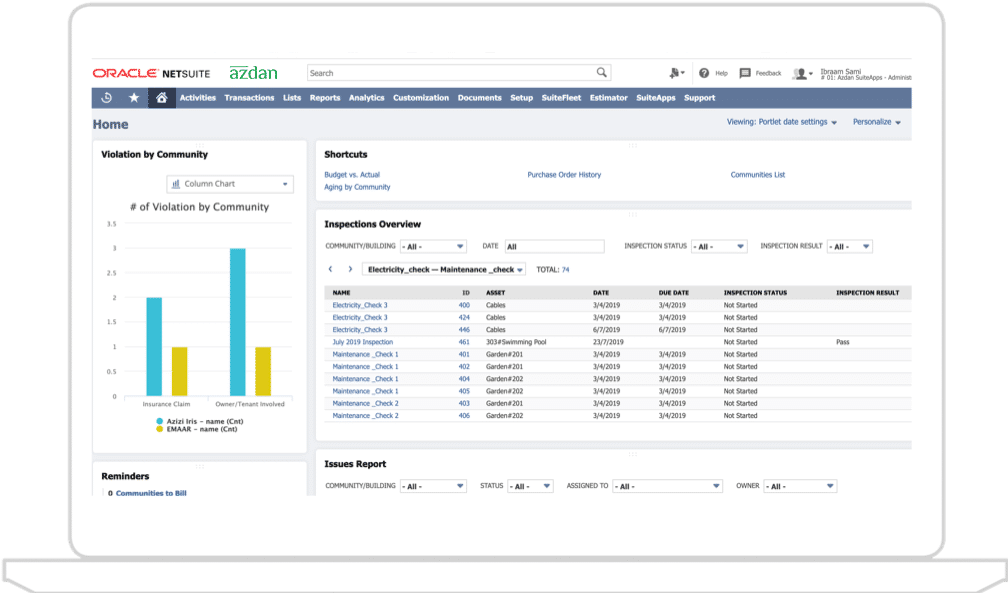
Task: Follow the Purchase Order History link
Action: (x=565, y=174)
